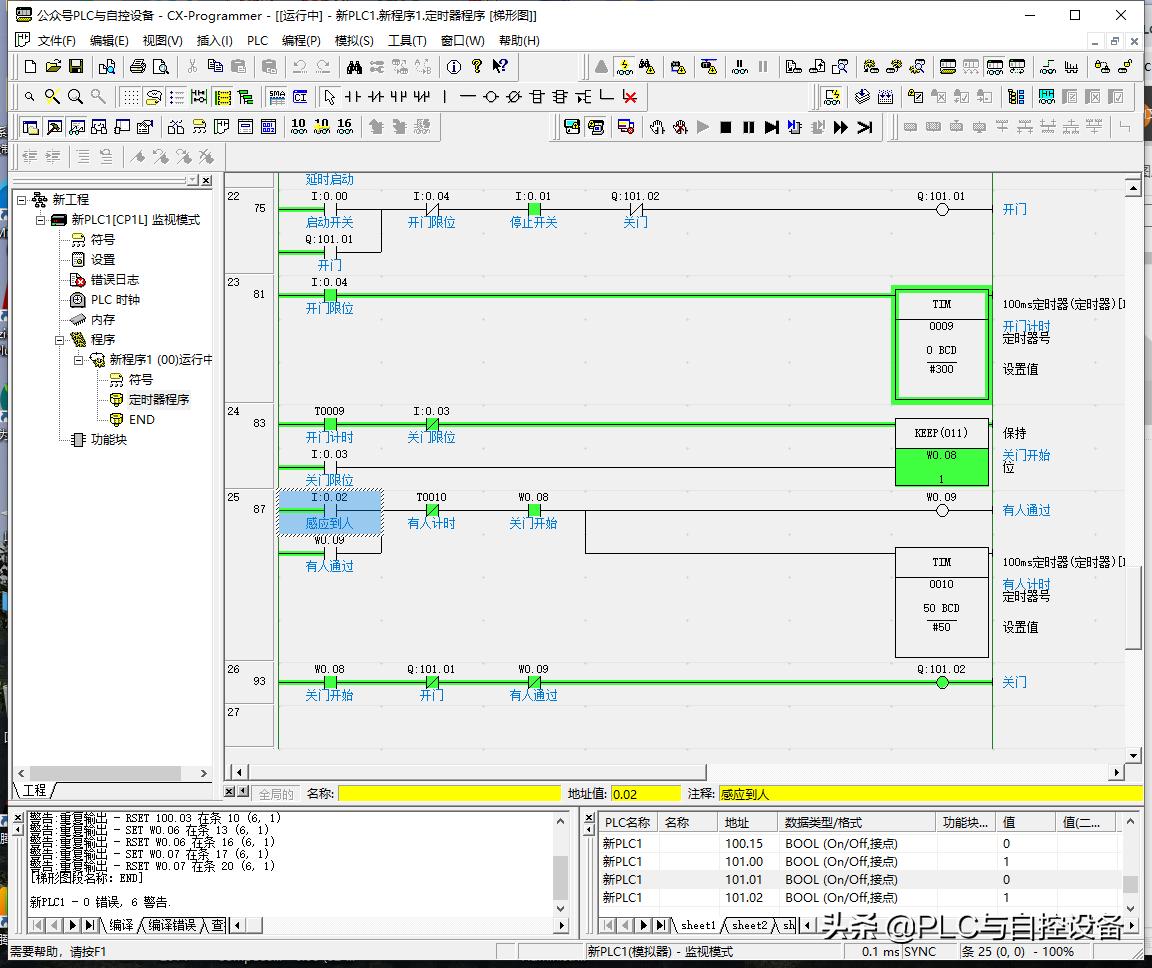Switch to the sheet2 watch tab
The width and height of the screenshot is (1152, 968).
coord(749,925)
